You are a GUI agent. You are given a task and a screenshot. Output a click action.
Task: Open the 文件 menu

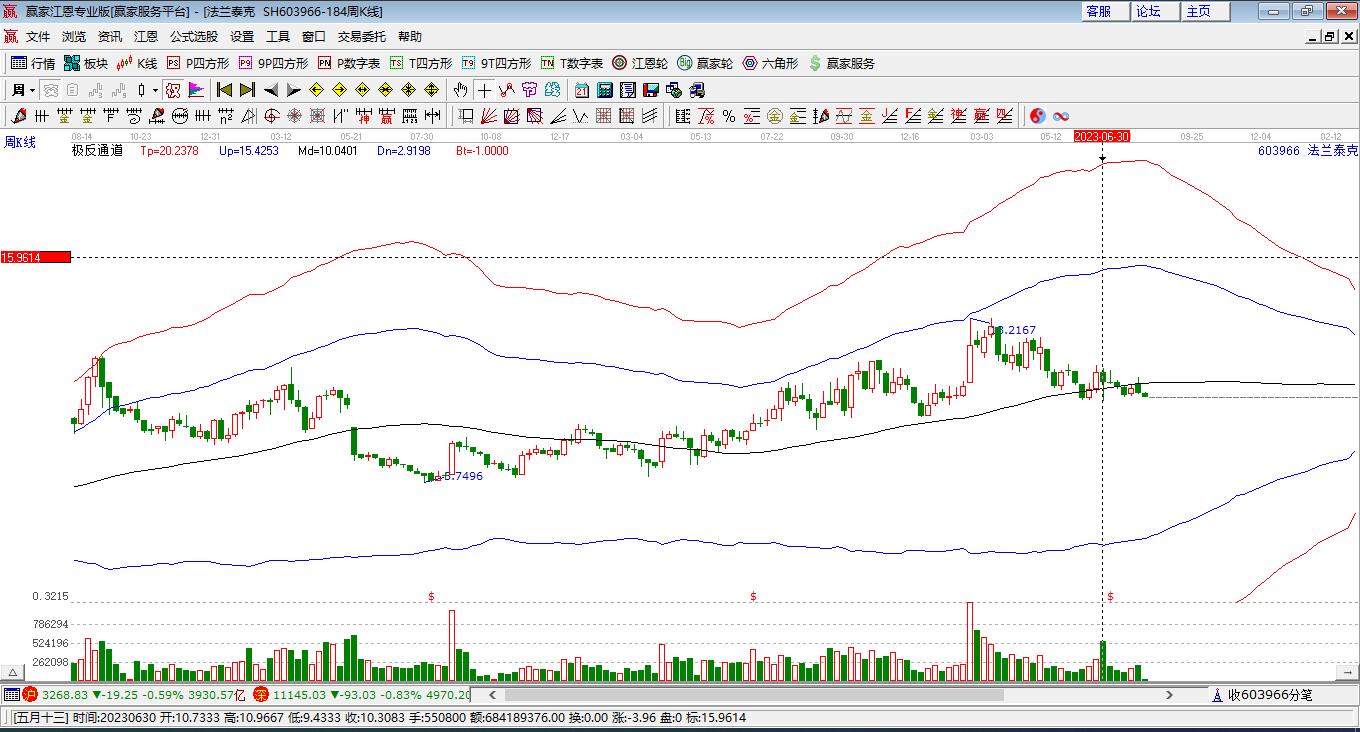(38, 36)
